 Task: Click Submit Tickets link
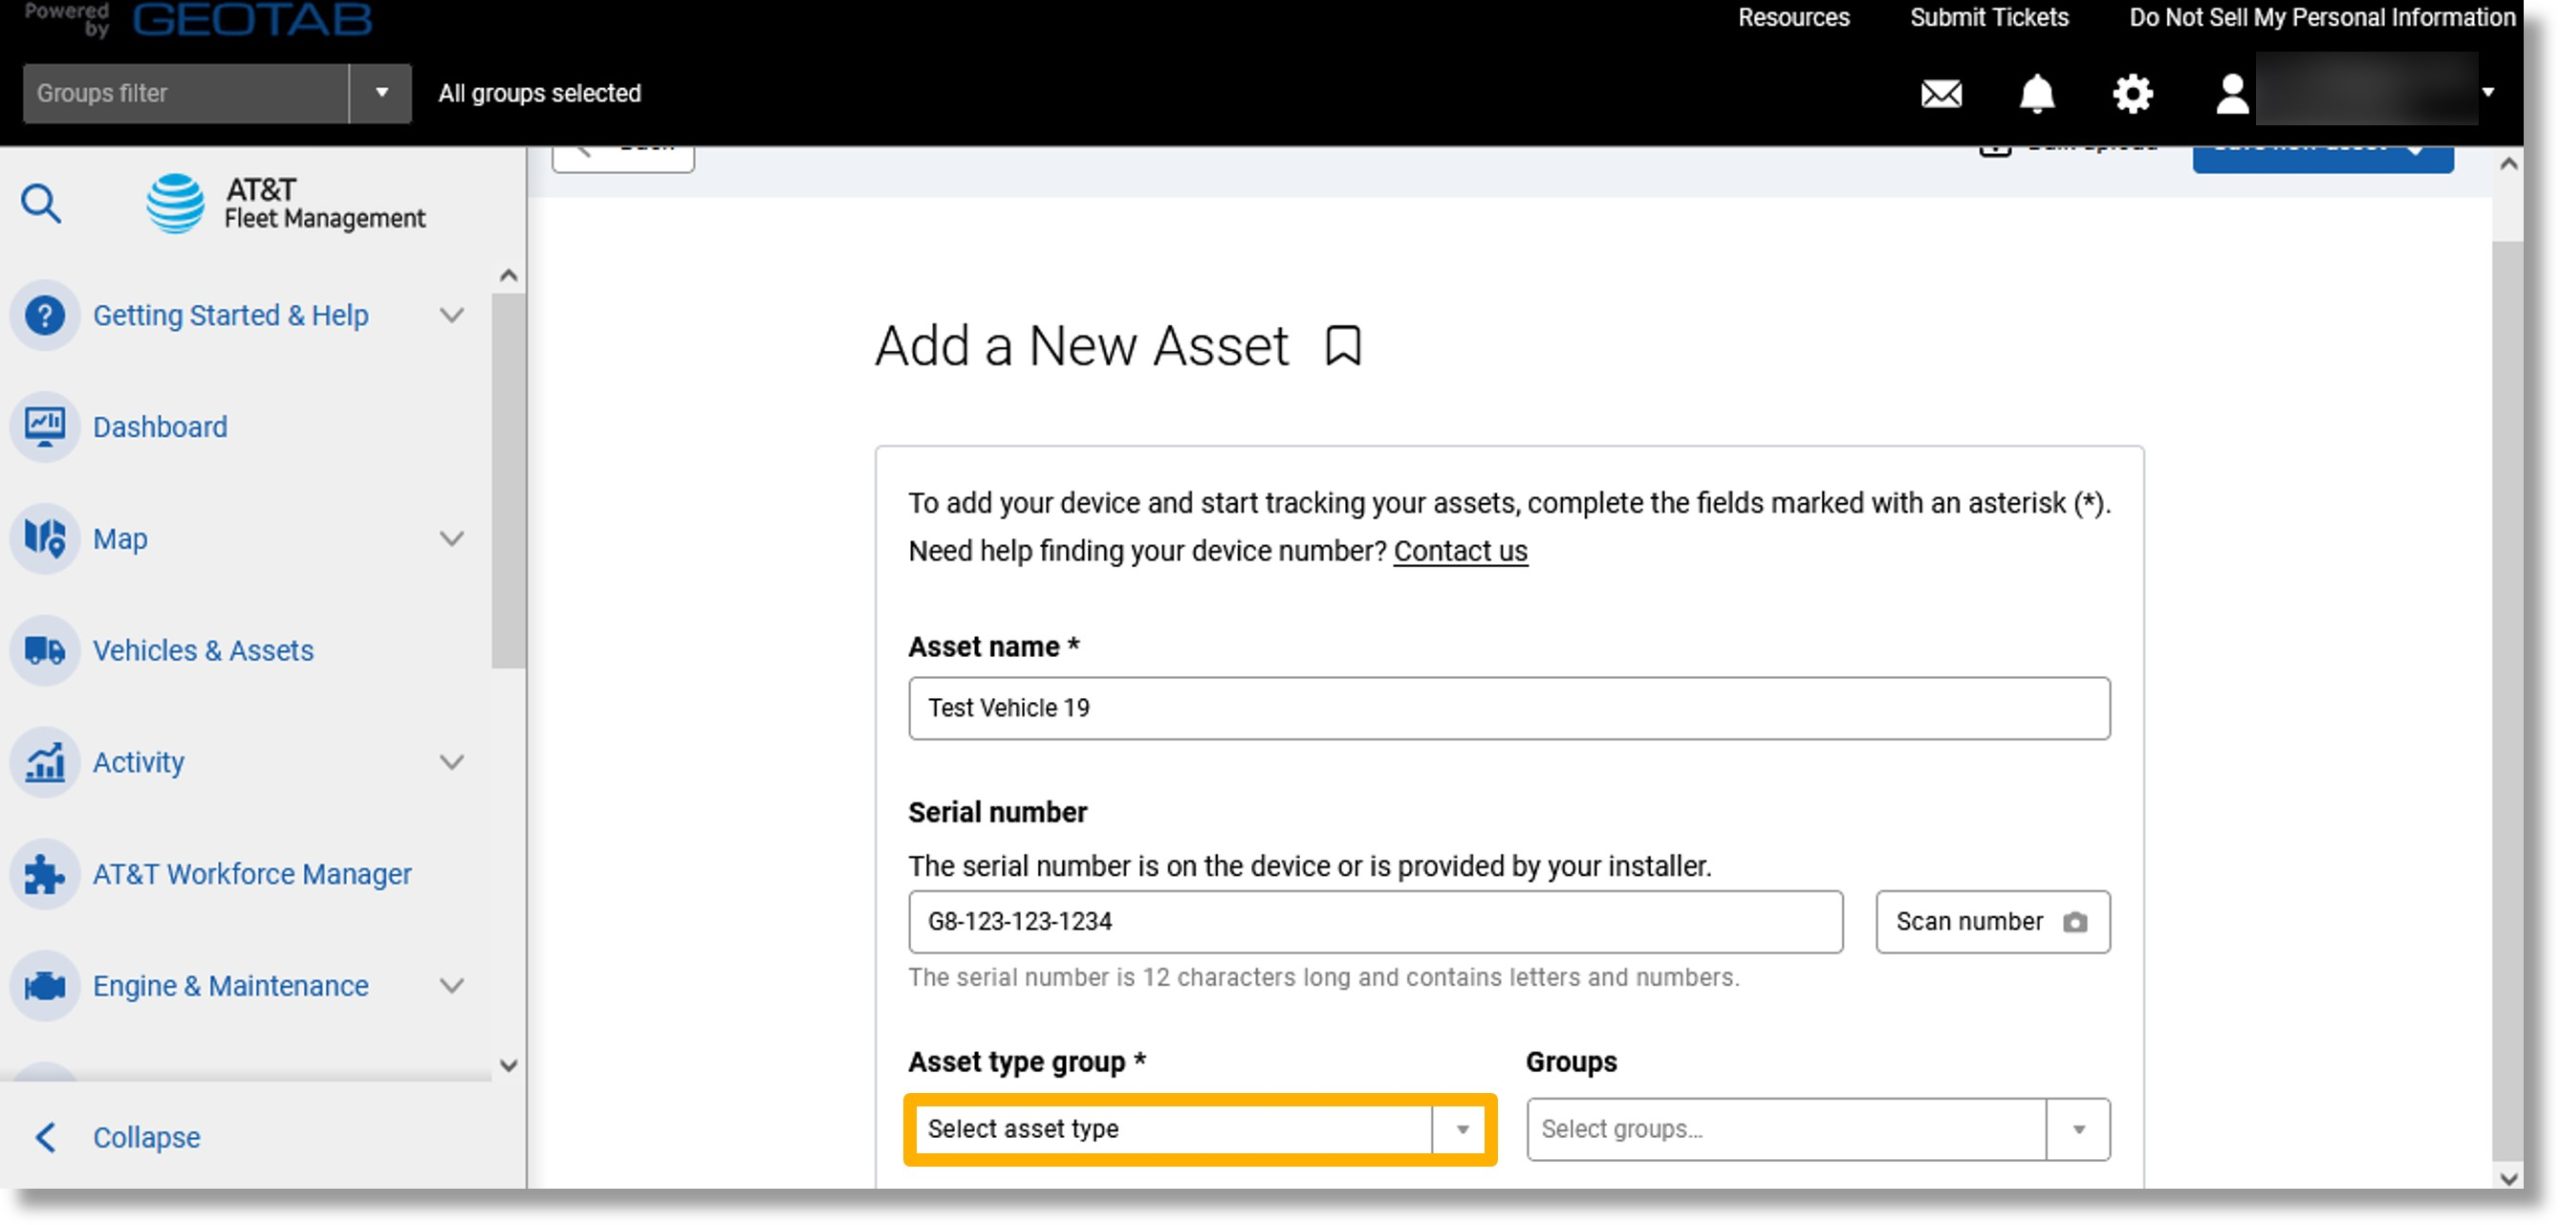click(x=1989, y=18)
